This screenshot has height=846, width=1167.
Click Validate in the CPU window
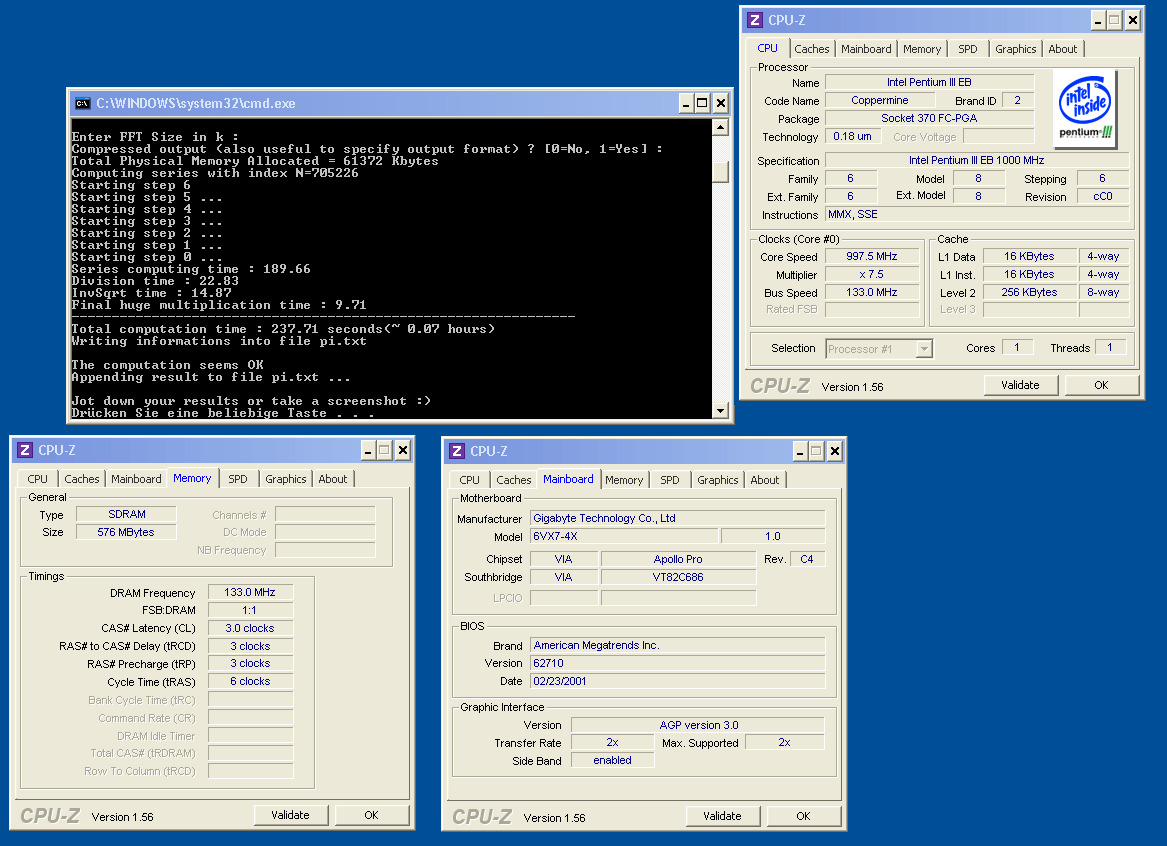click(1020, 385)
